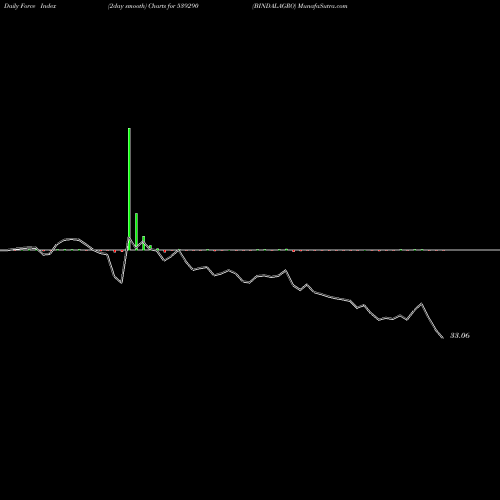Click the second tallest green bar
500x500 pixels.
coord(136,231)
